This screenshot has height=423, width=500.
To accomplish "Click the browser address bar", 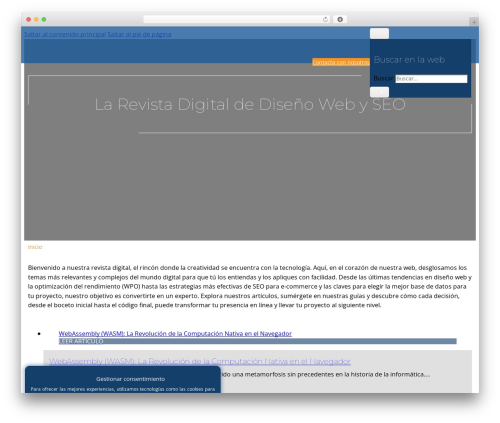I will [x=236, y=19].
